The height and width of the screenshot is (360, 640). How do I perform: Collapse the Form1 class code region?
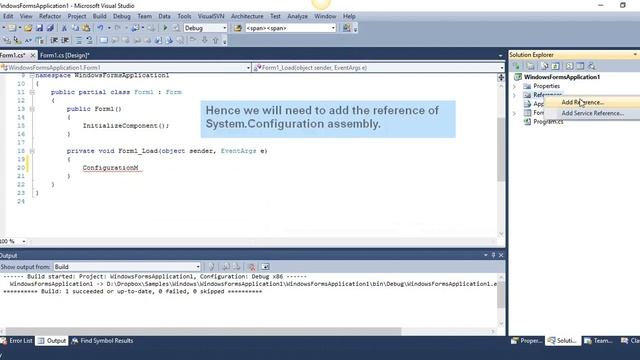pos(32,92)
